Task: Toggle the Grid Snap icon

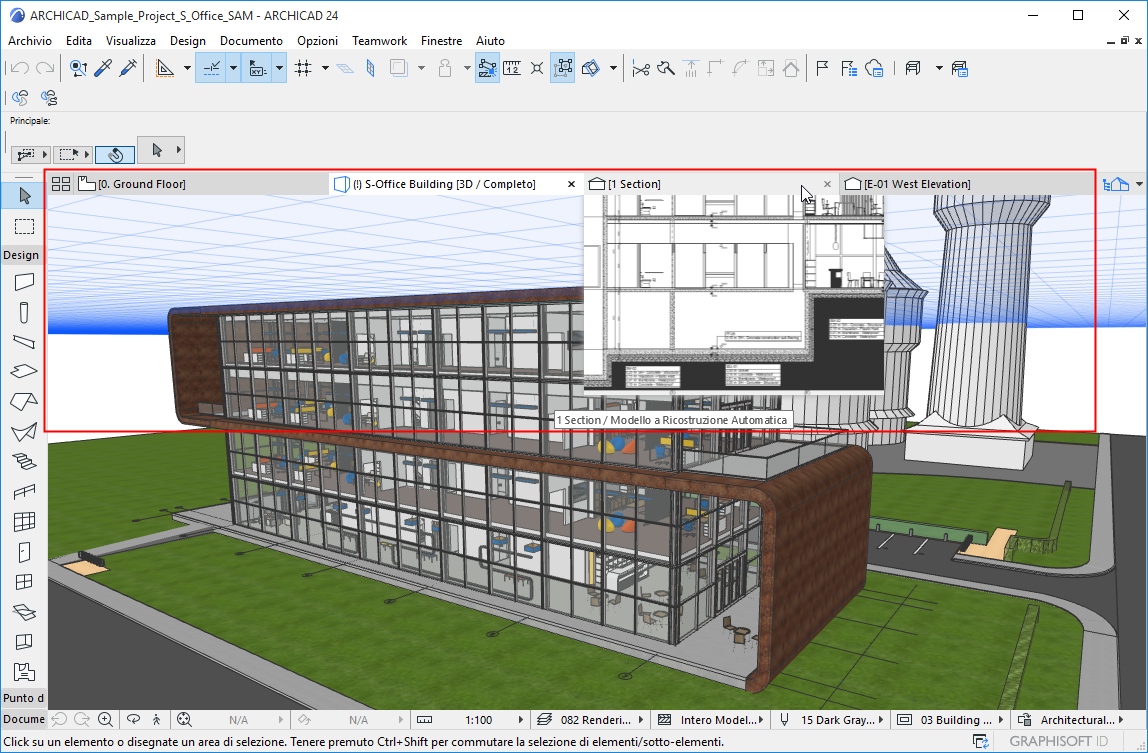Action: (x=304, y=68)
